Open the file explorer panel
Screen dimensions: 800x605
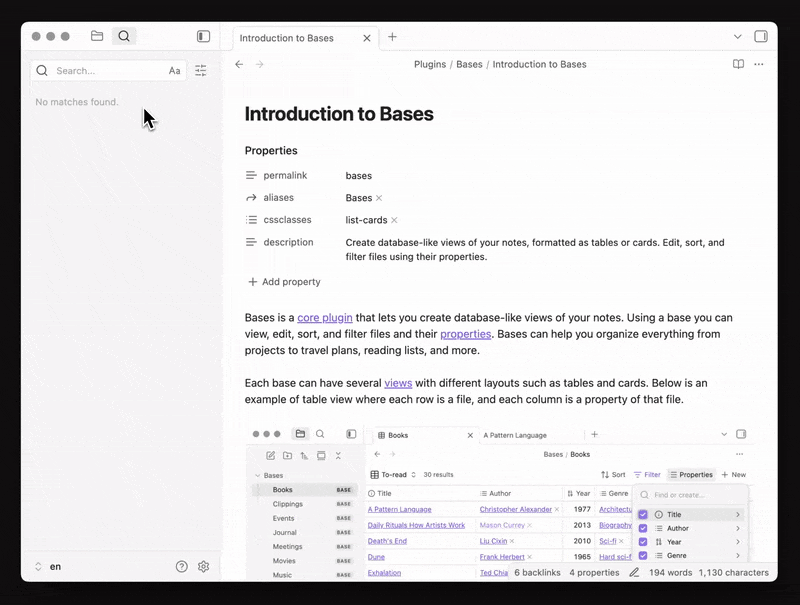97,36
